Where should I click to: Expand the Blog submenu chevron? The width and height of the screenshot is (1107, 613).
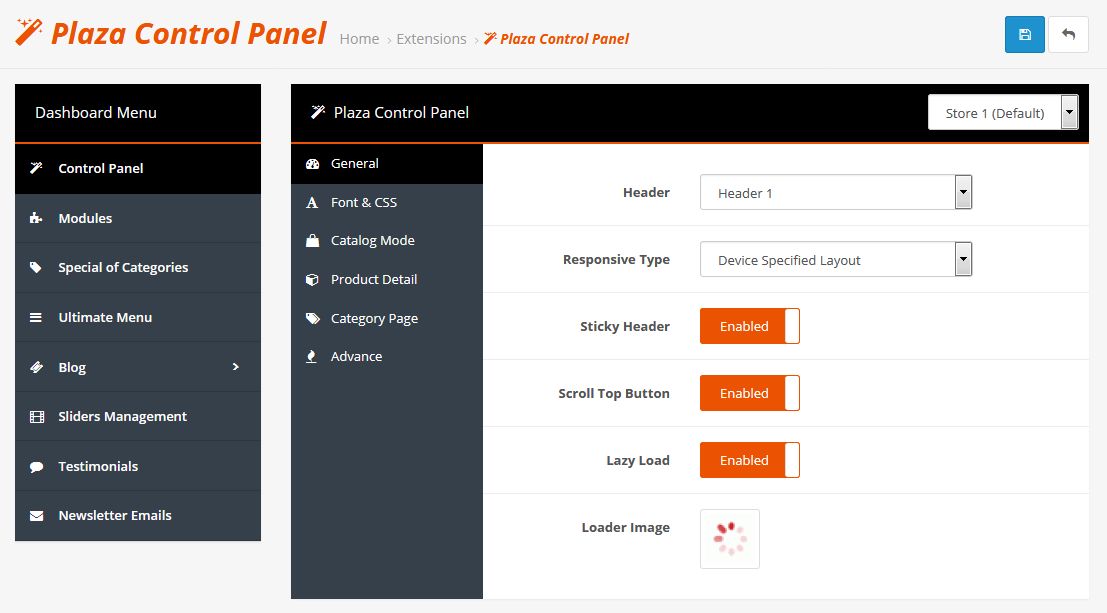(236, 367)
